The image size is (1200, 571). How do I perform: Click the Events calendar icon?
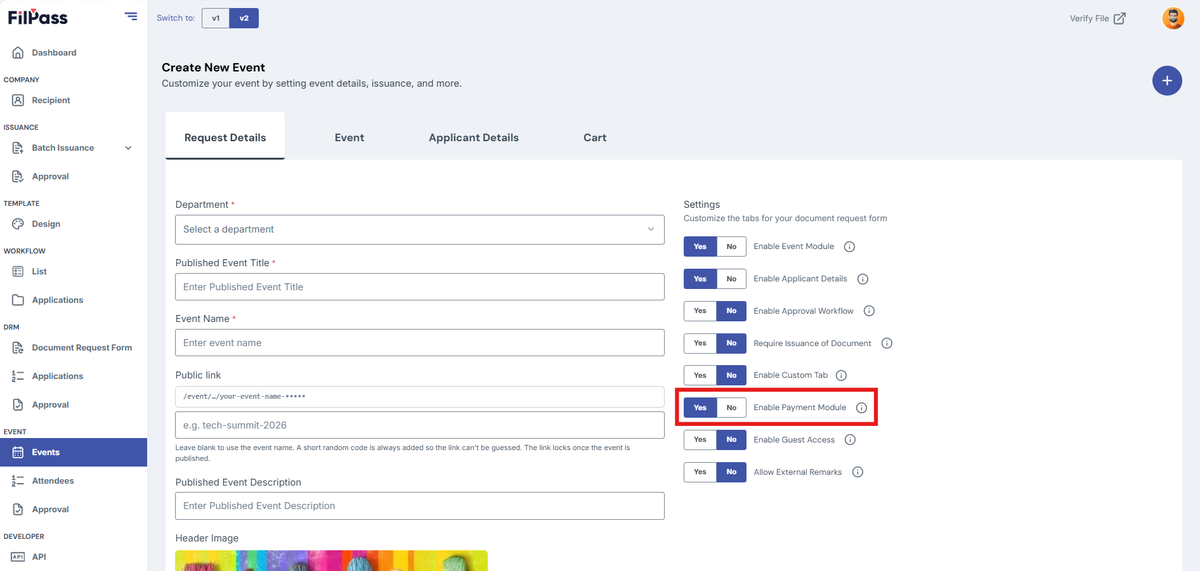click(x=18, y=452)
